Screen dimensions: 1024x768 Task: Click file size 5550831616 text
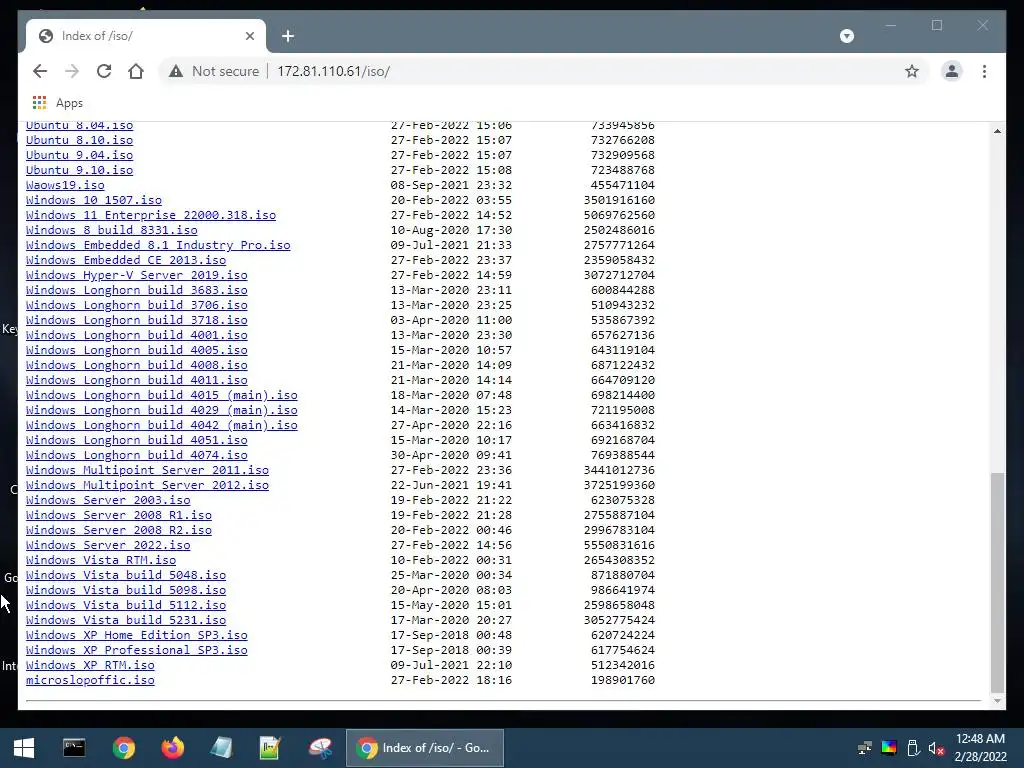click(619, 545)
